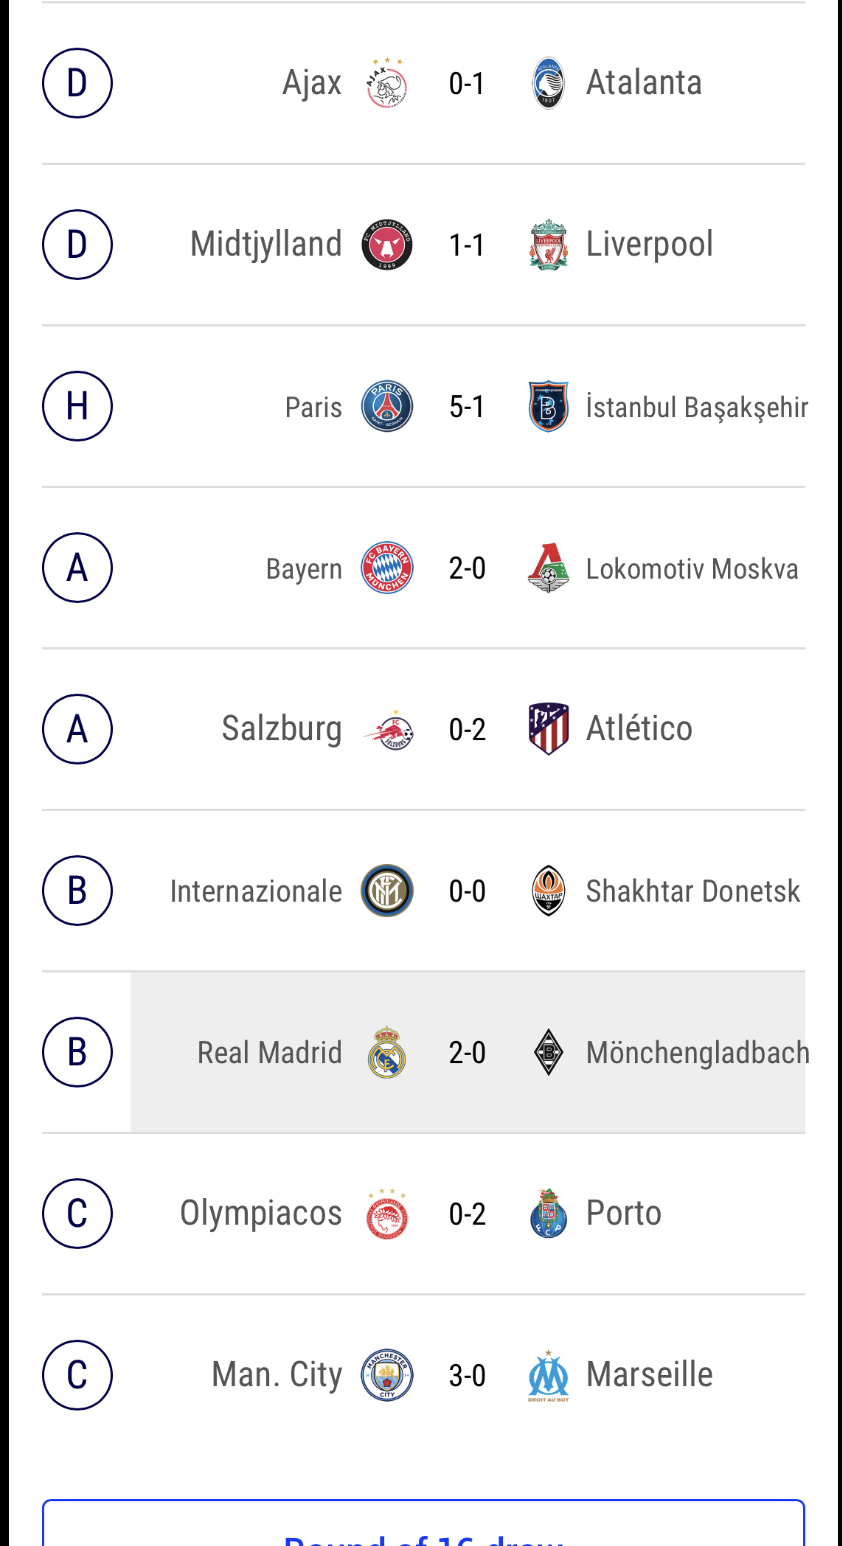
Task: Click the Shakhtar Donetsk badge
Action: [x=548, y=890]
